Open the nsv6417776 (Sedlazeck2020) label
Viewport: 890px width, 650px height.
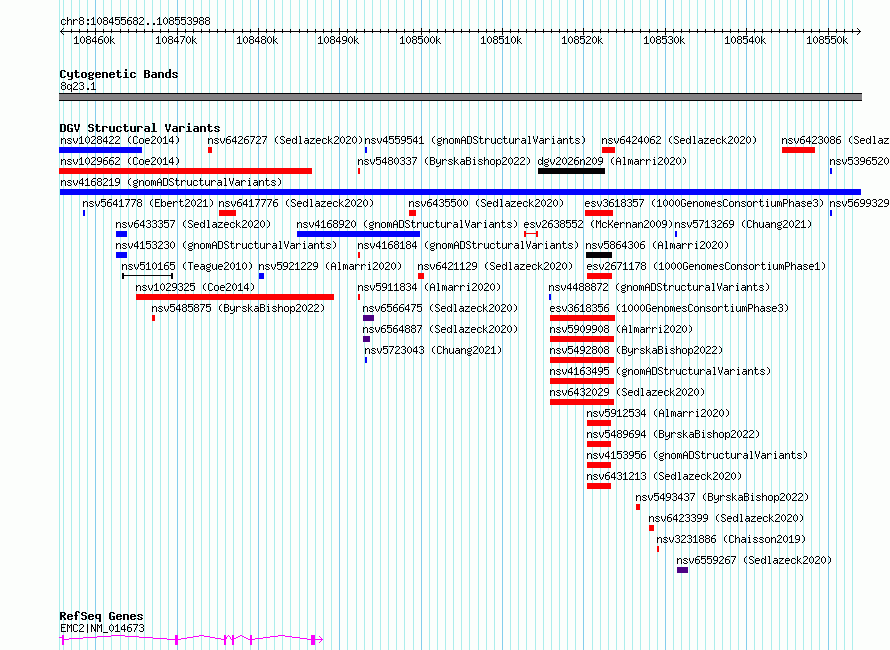point(296,203)
